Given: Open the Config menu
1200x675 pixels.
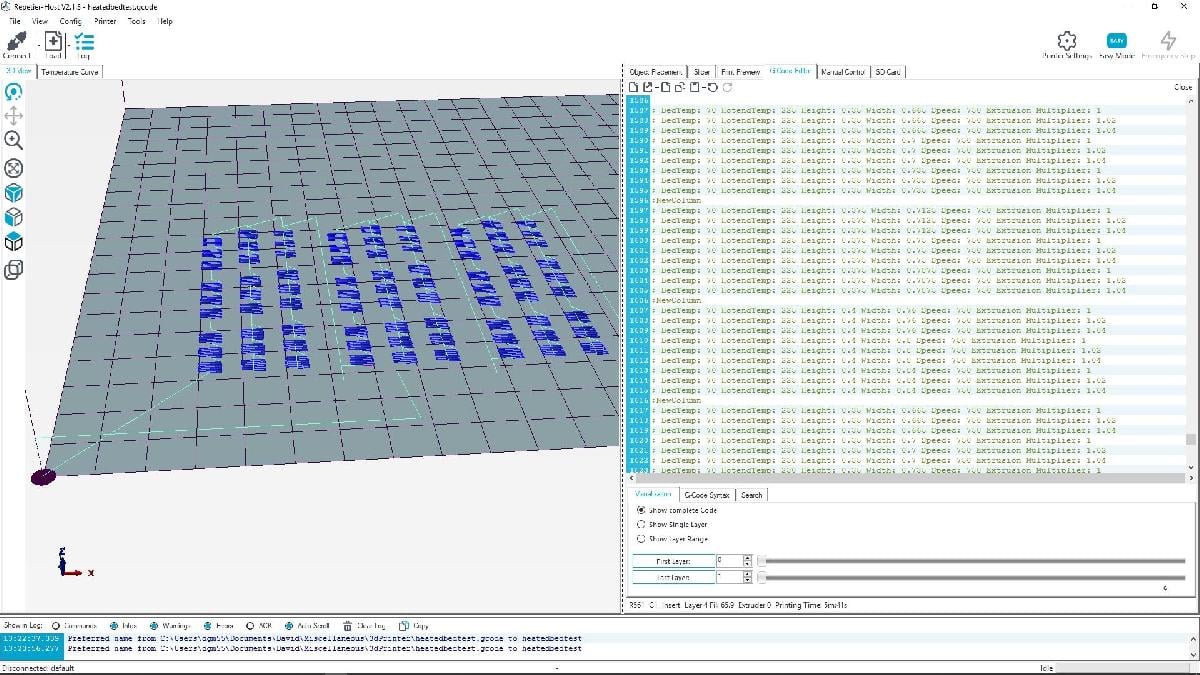Looking at the screenshot, I should click(x=70, y=21).
